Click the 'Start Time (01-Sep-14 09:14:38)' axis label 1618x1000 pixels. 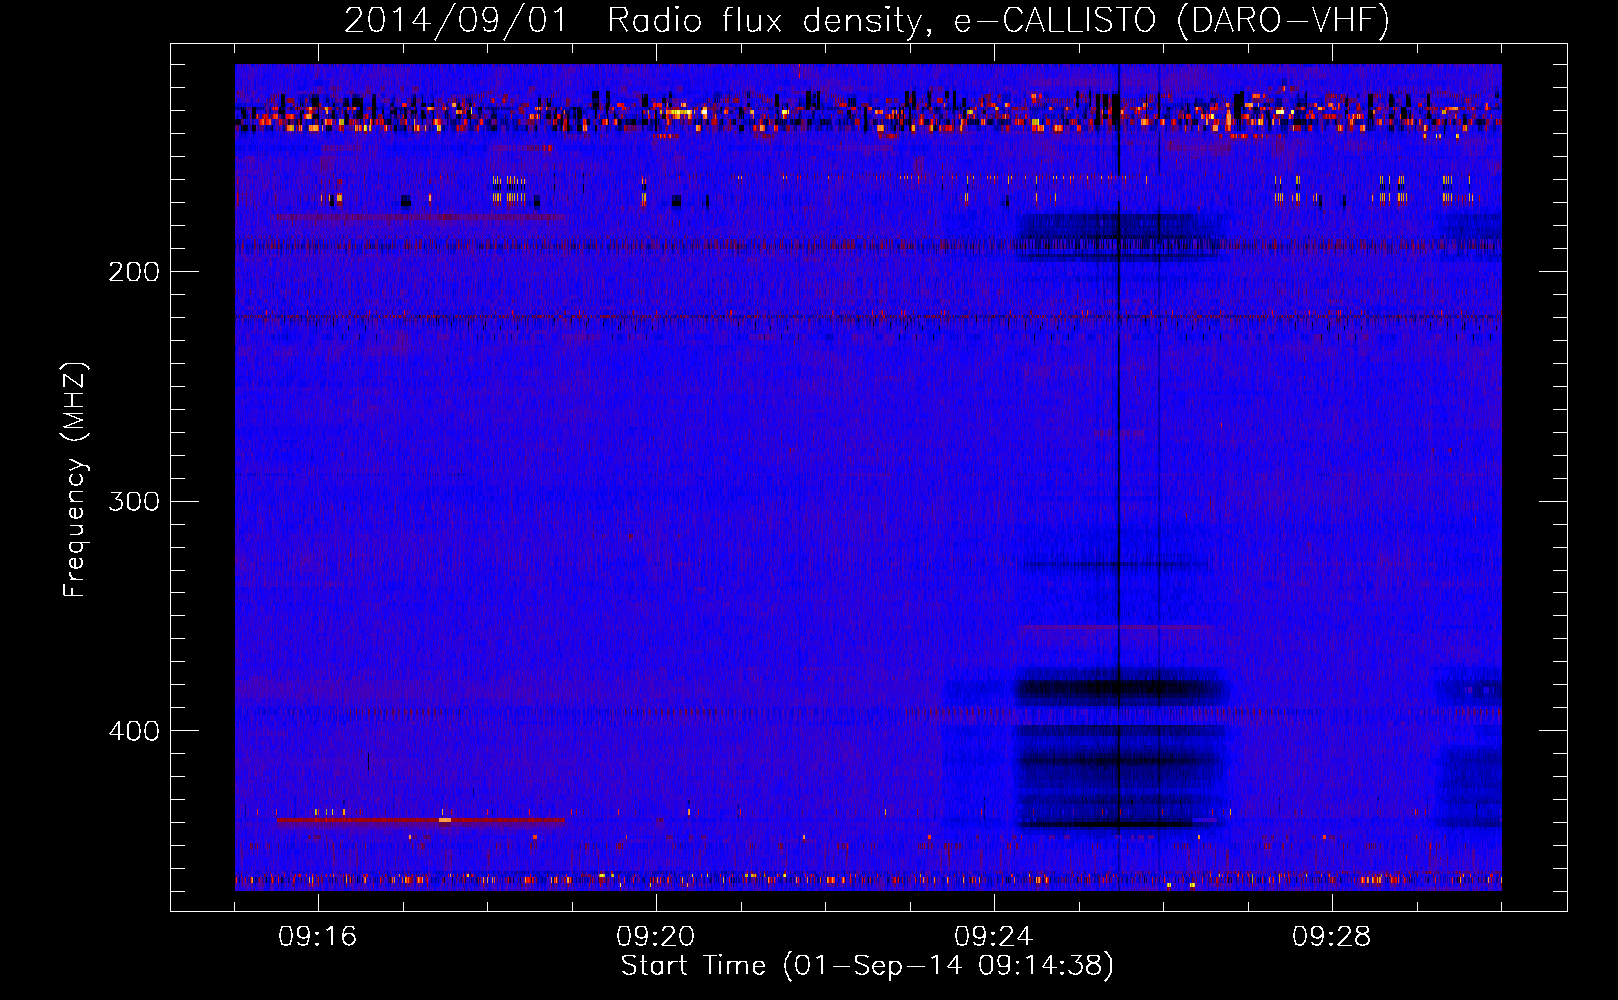click(867, 966)
